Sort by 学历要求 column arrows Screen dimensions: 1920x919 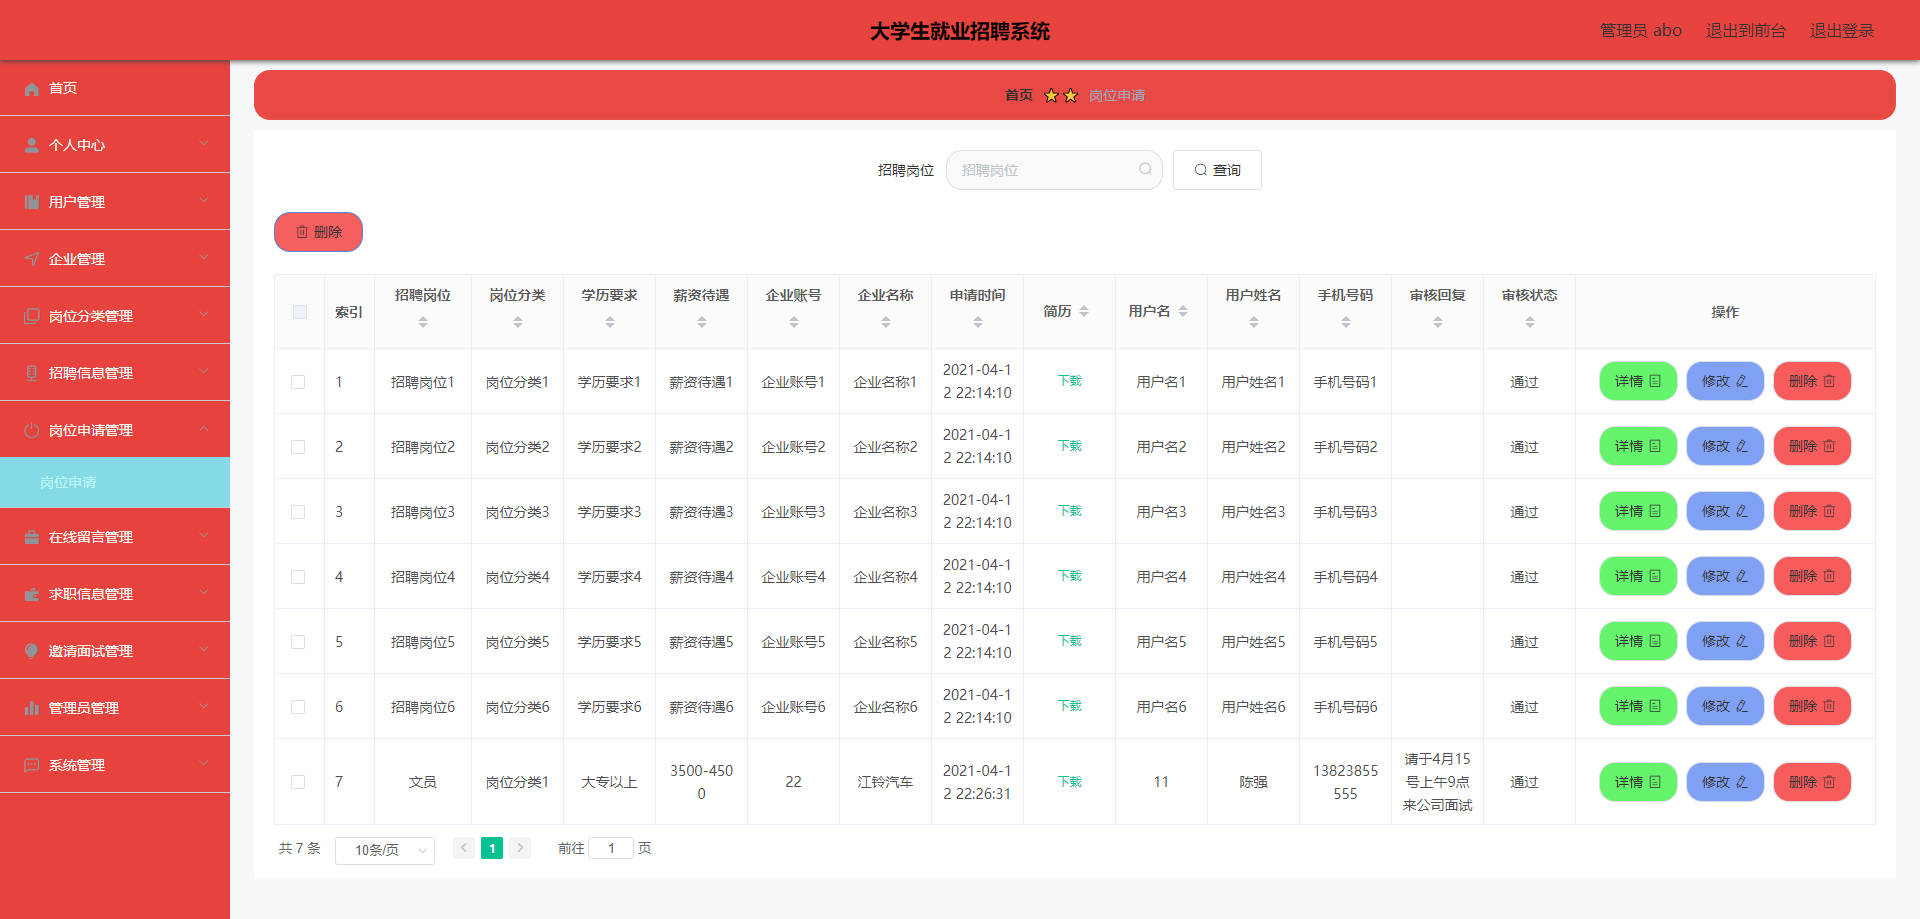point(610,322)
